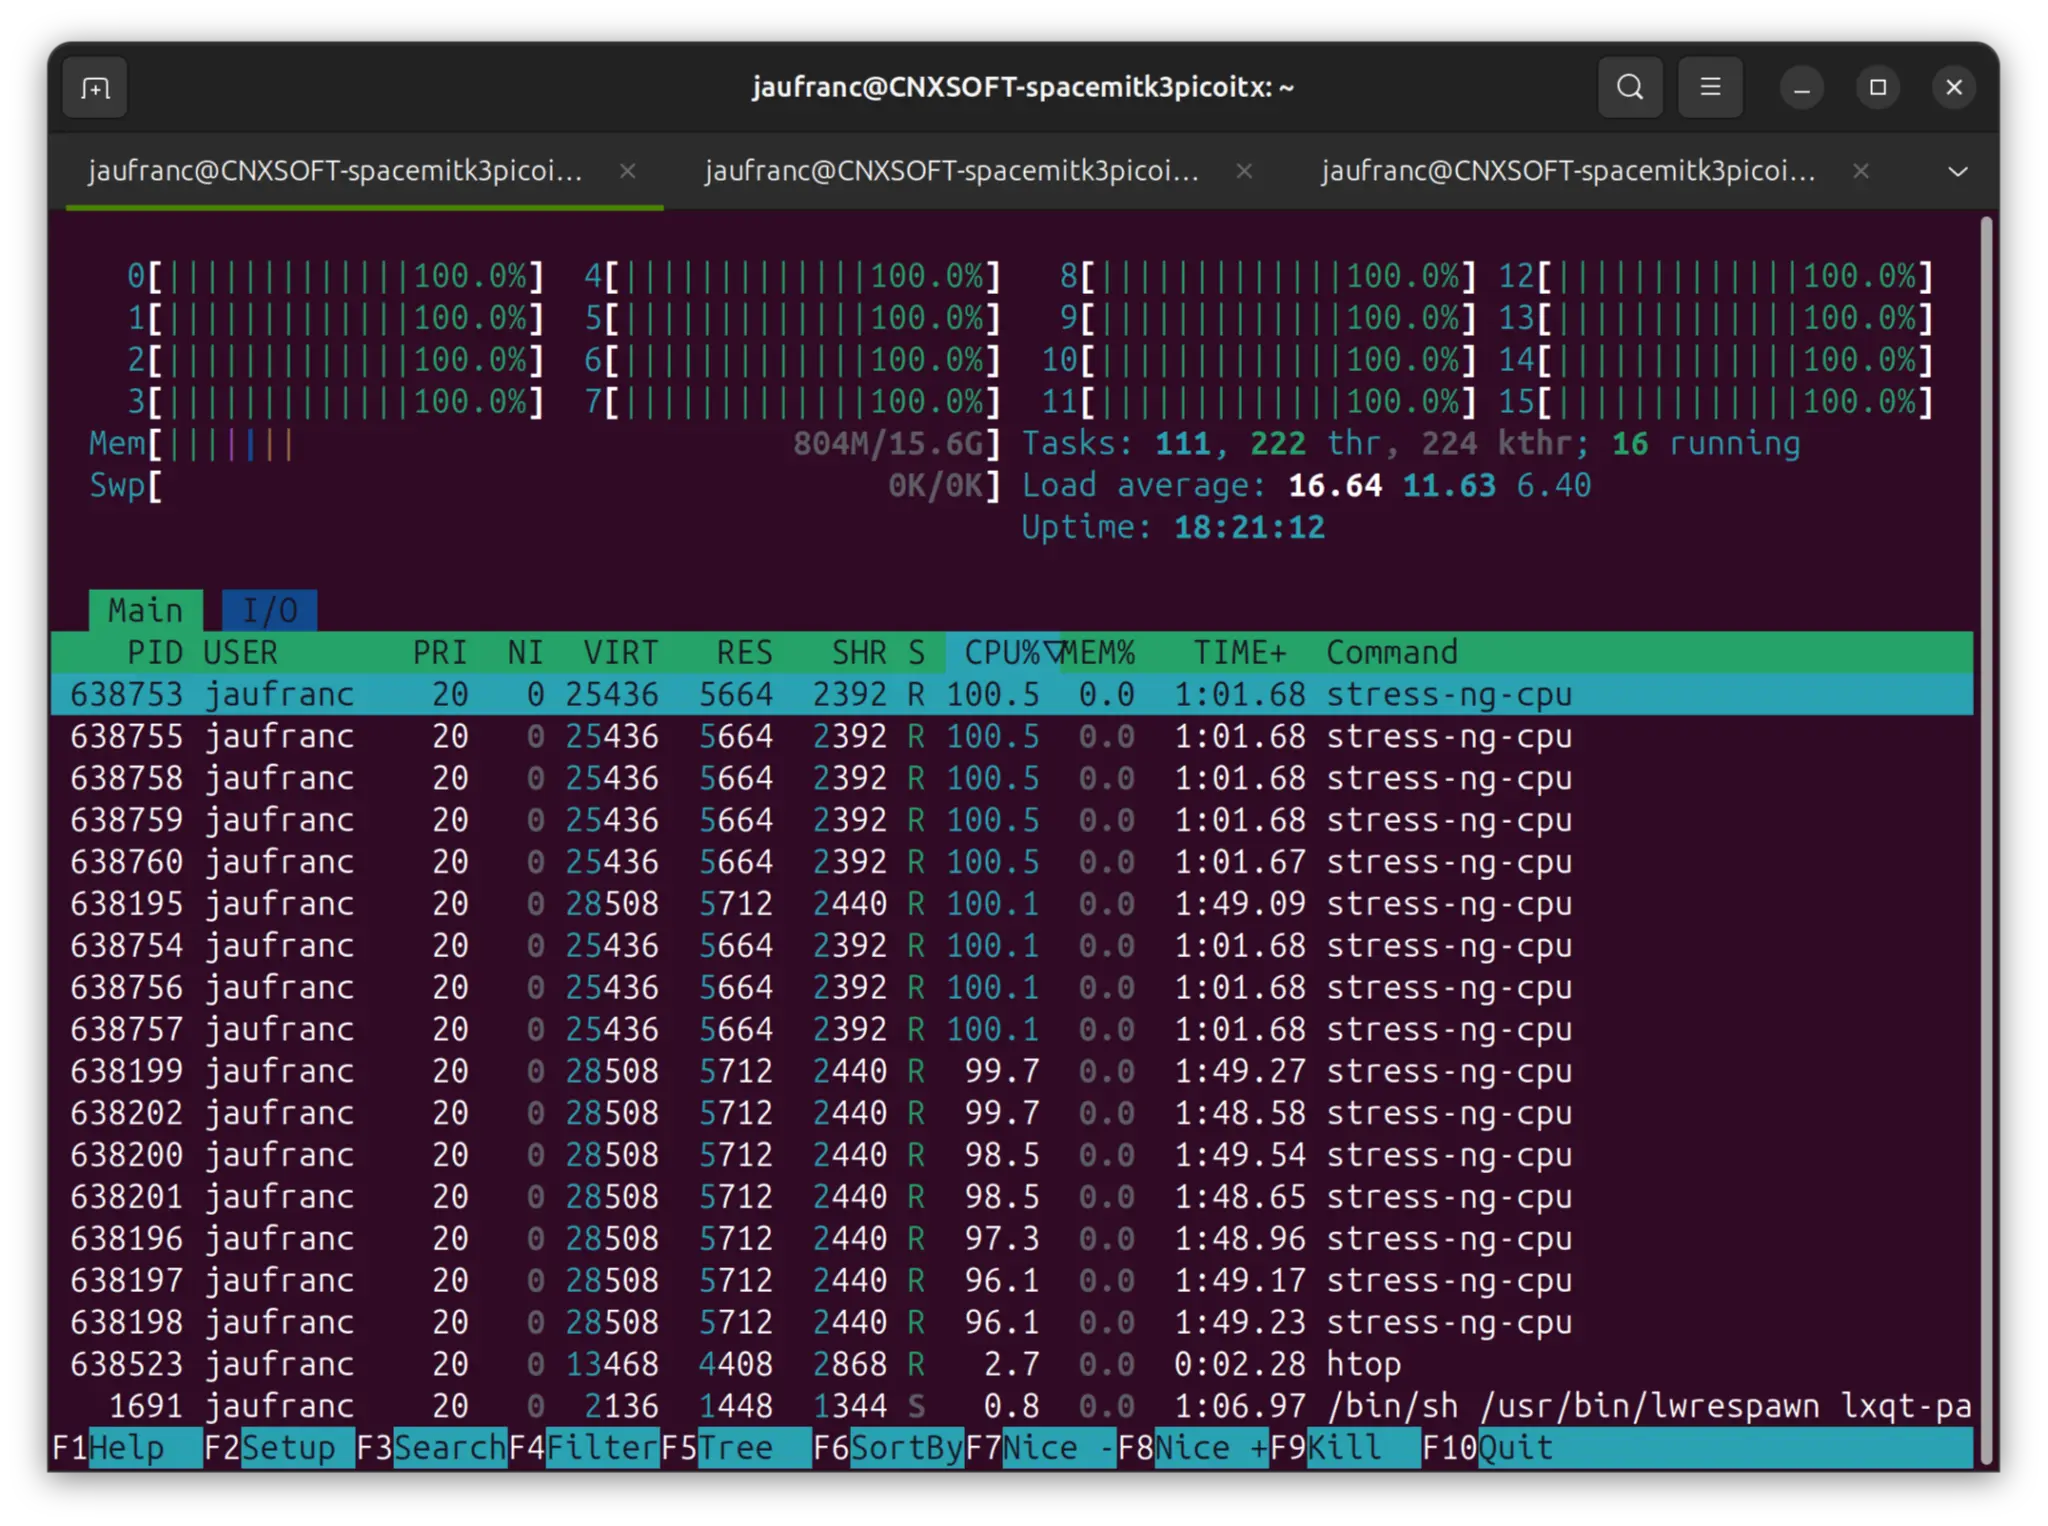Select process row with PID 638756
2048x1526 pixels.
click(x=1012, y=988)
